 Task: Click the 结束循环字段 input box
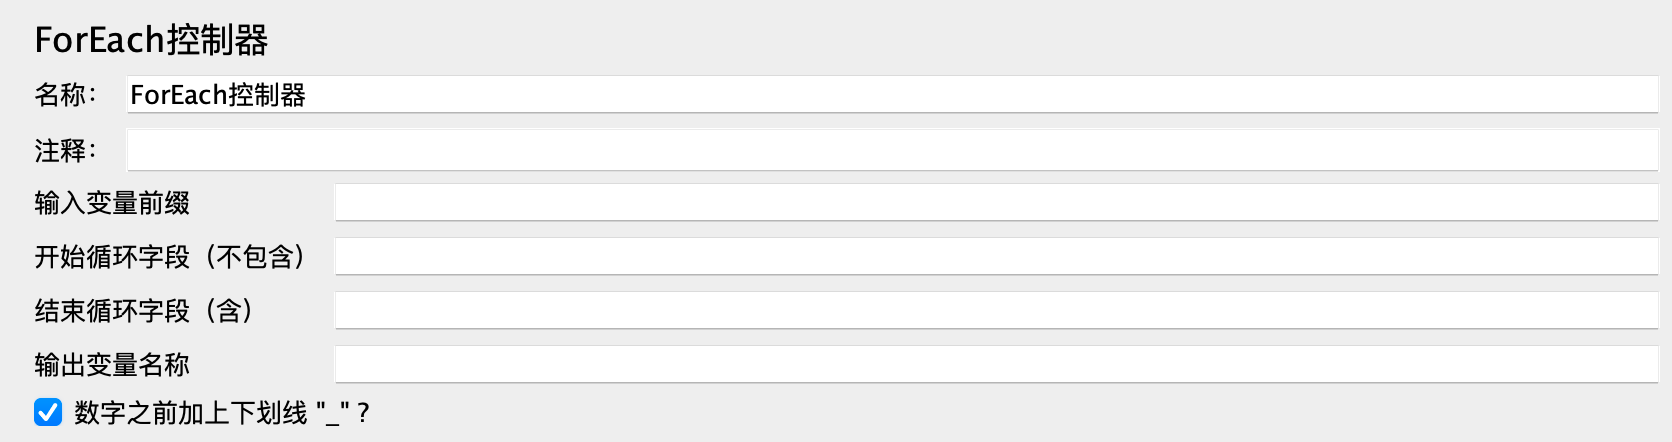pyautogui.click(x=995, y=311)
